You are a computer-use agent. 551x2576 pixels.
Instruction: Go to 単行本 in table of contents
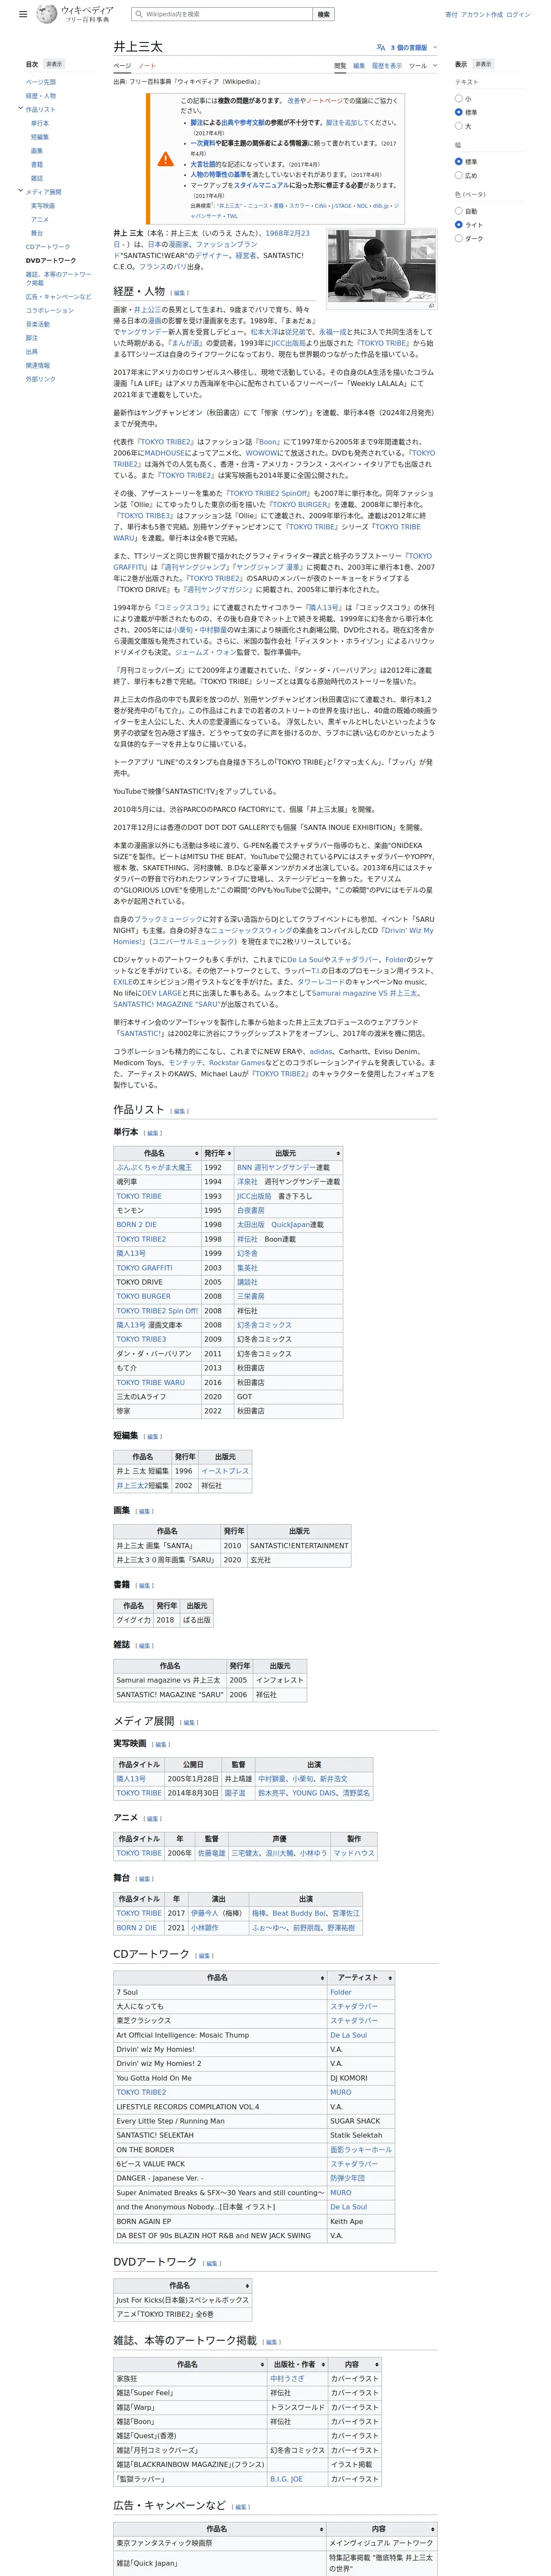40,123
